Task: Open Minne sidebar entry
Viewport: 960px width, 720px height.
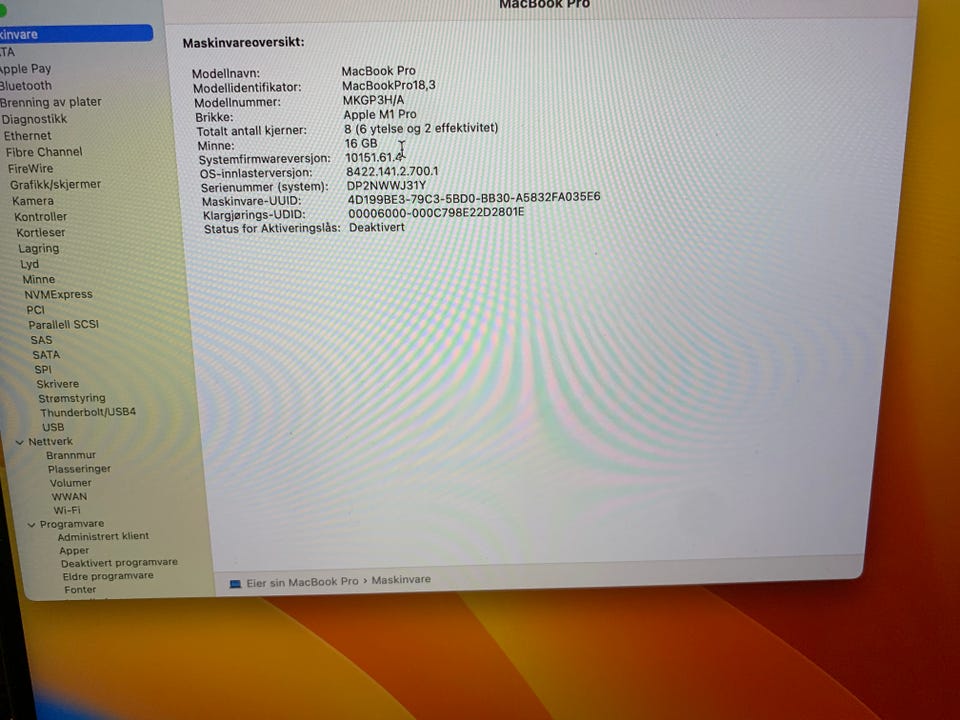Action: [x=39, y=279]
